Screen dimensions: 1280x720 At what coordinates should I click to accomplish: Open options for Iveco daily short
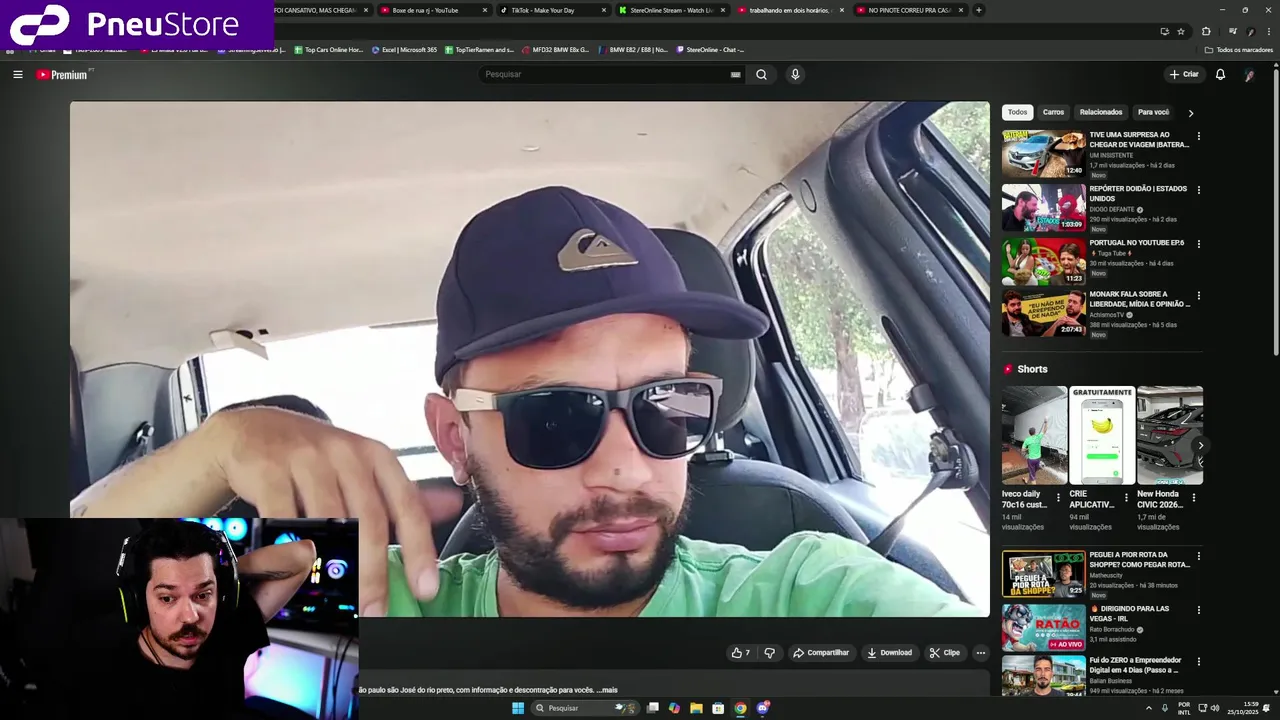pos(1059,497)
